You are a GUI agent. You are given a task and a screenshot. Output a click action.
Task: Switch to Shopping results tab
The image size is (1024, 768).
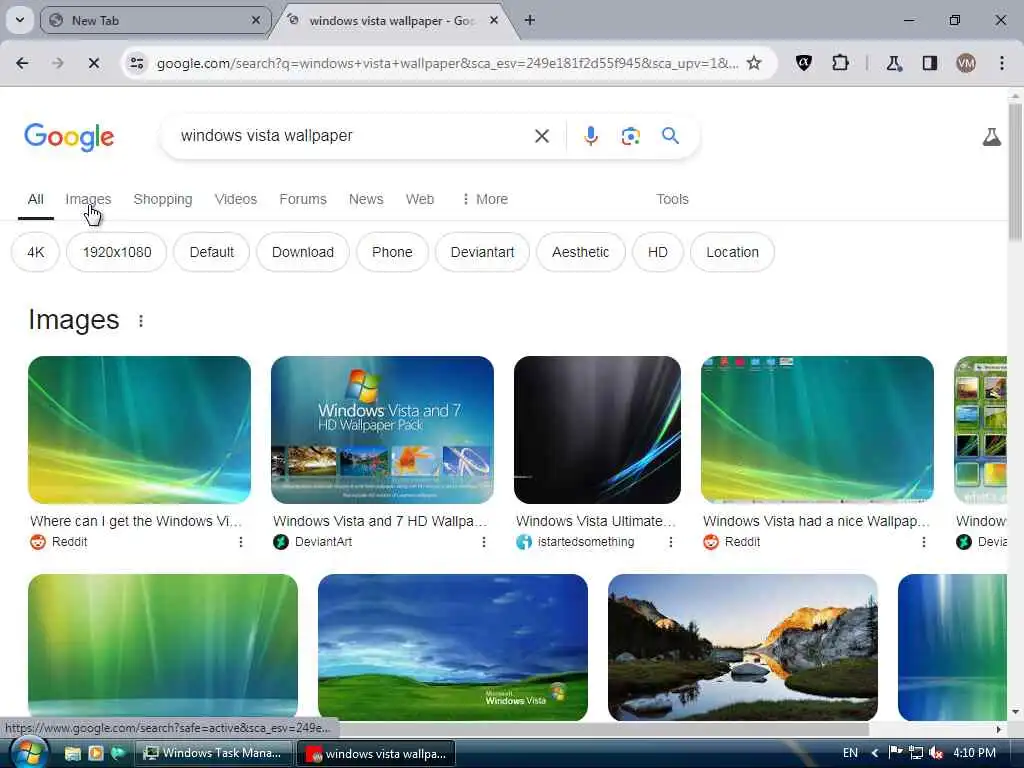163,199
